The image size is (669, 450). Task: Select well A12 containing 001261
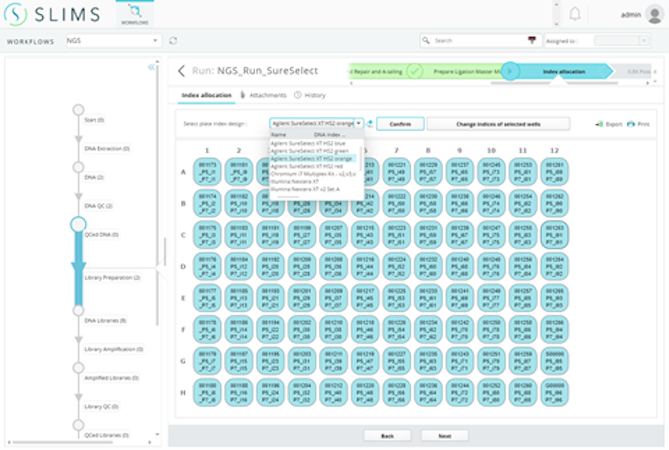pyautogui.click(x=555, y=172)
